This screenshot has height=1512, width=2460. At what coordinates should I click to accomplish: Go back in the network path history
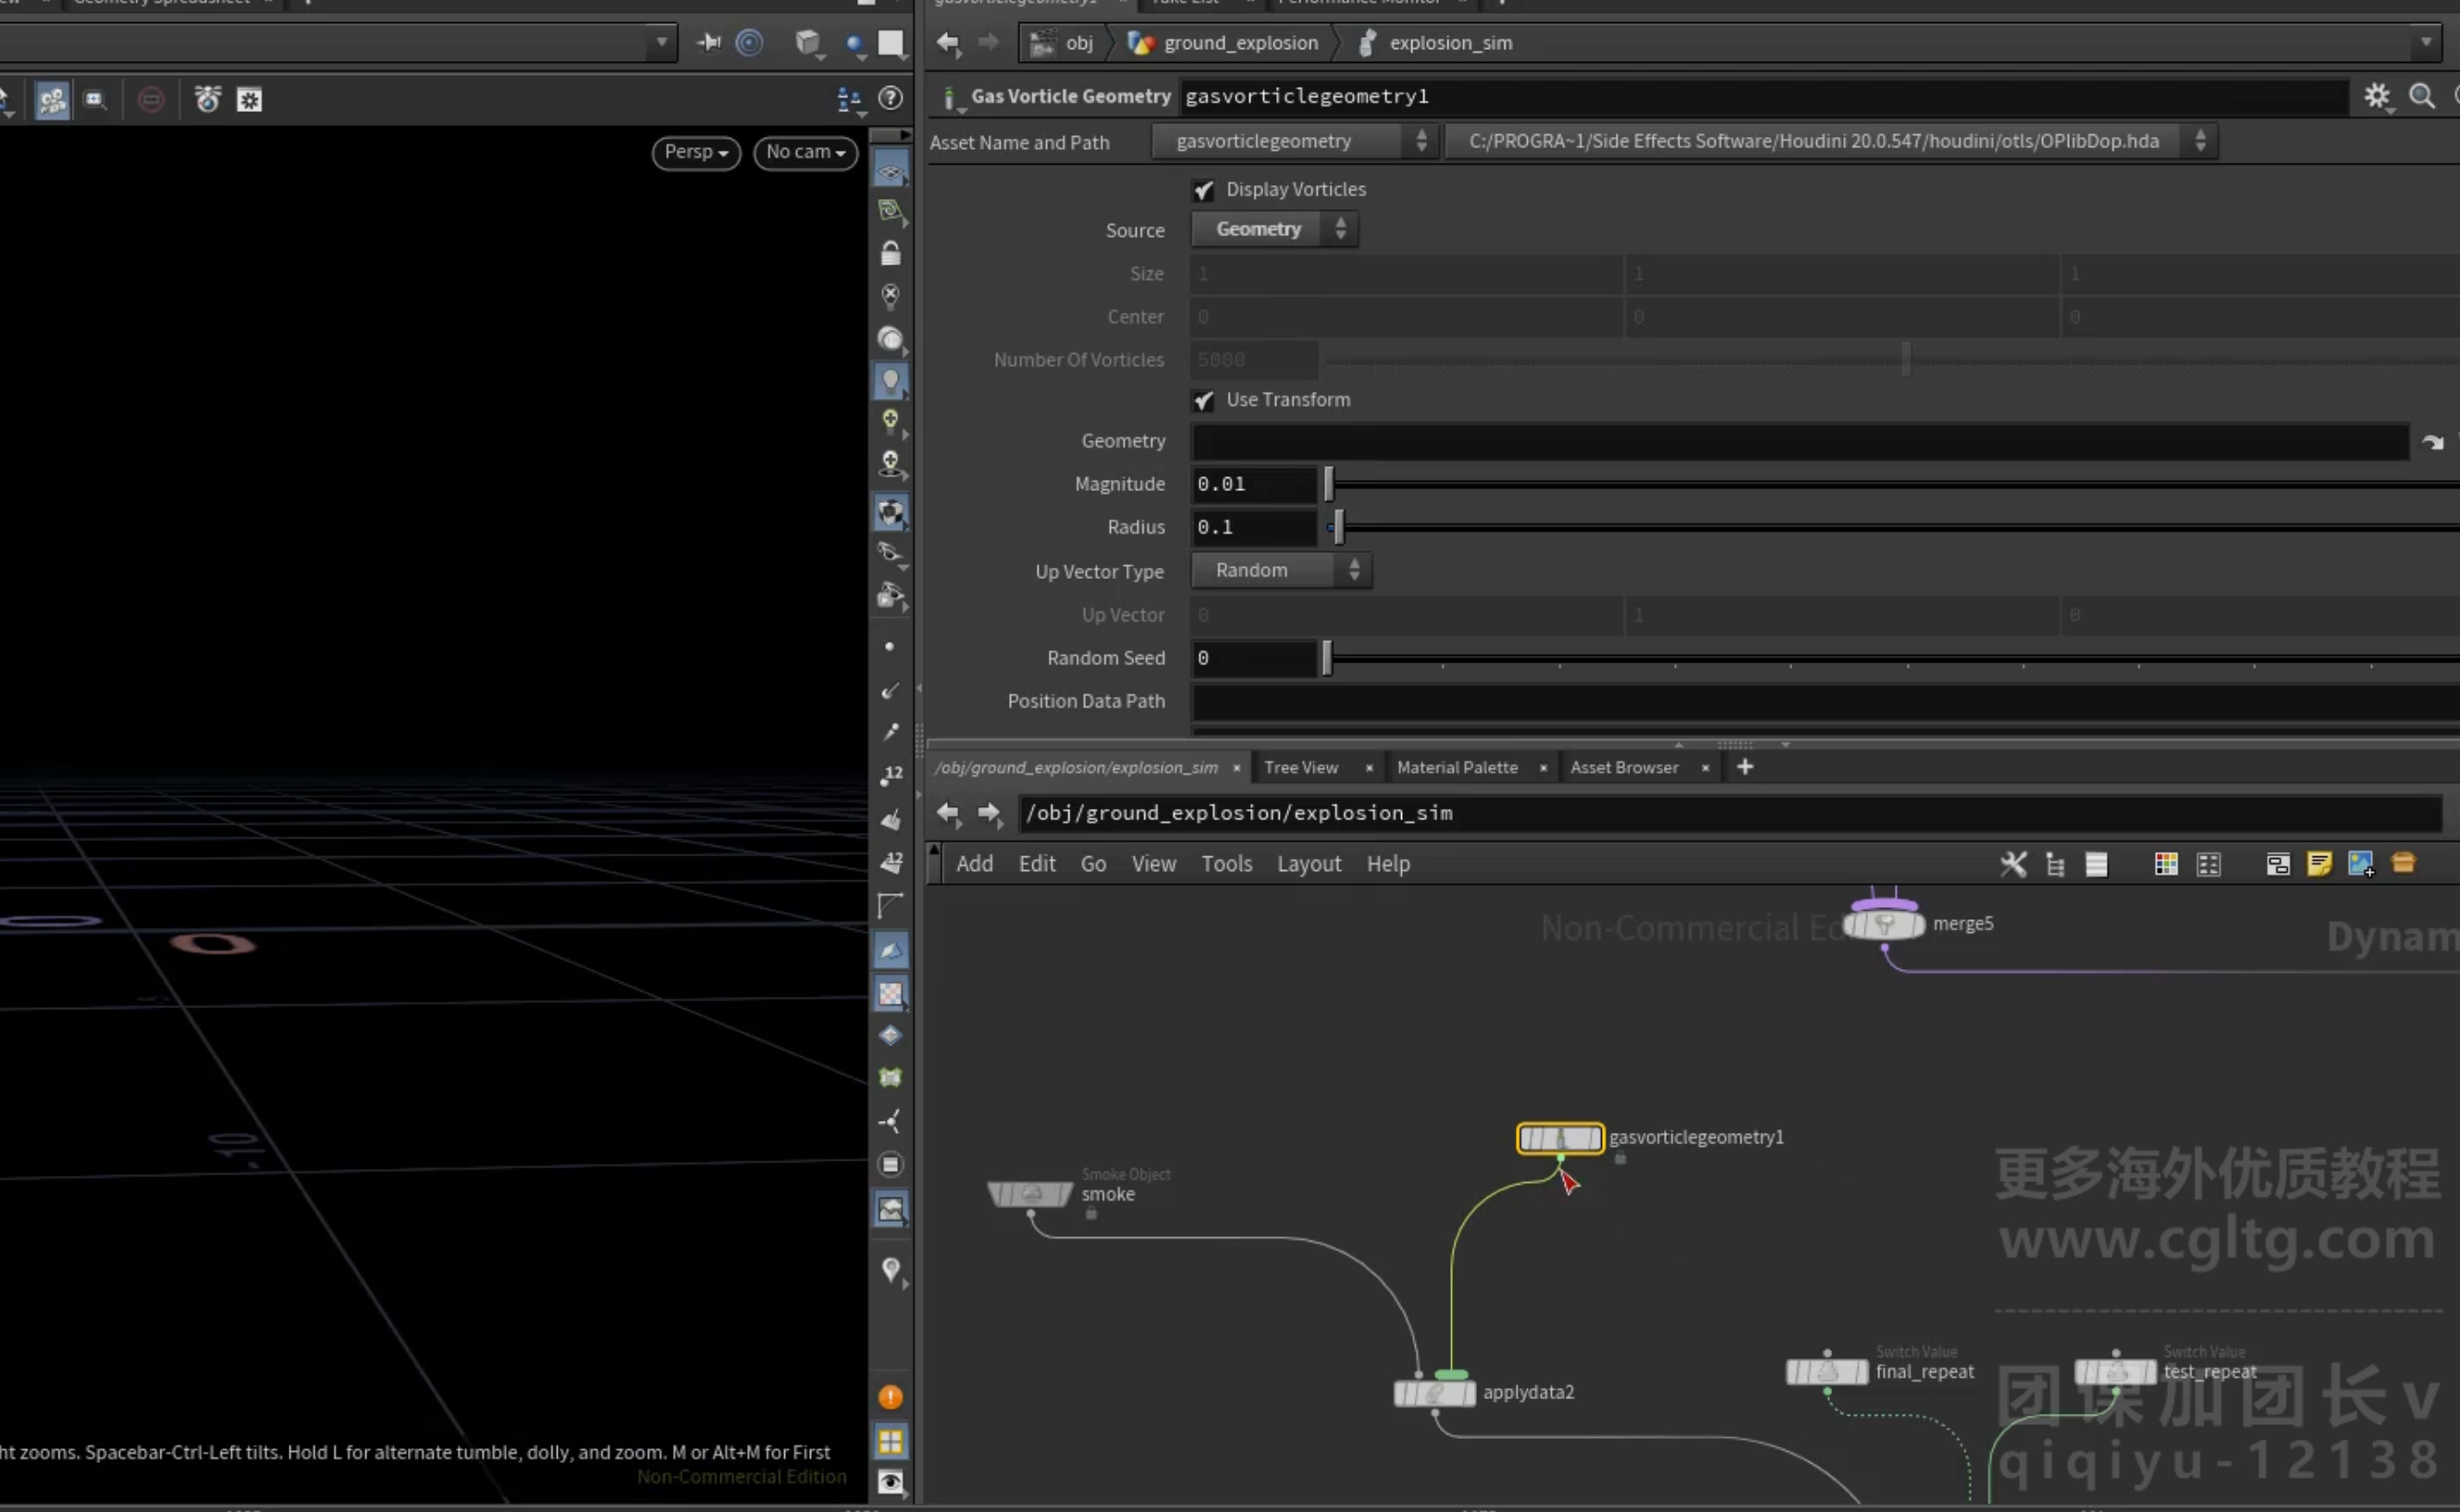coord(948,813)
